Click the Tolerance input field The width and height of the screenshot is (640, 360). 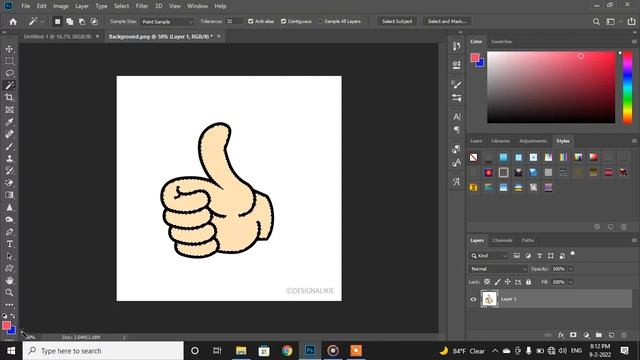coord(234,22)
